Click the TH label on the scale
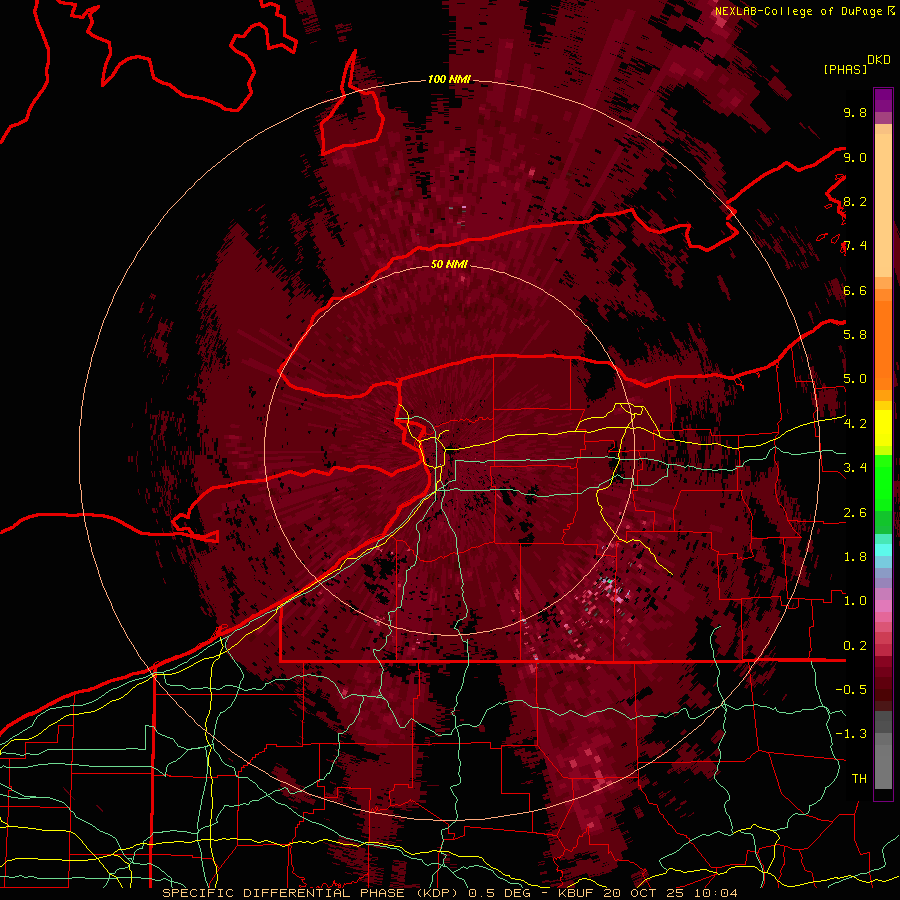The width and height of the screenshot is (900, 900). click(859, 779)
